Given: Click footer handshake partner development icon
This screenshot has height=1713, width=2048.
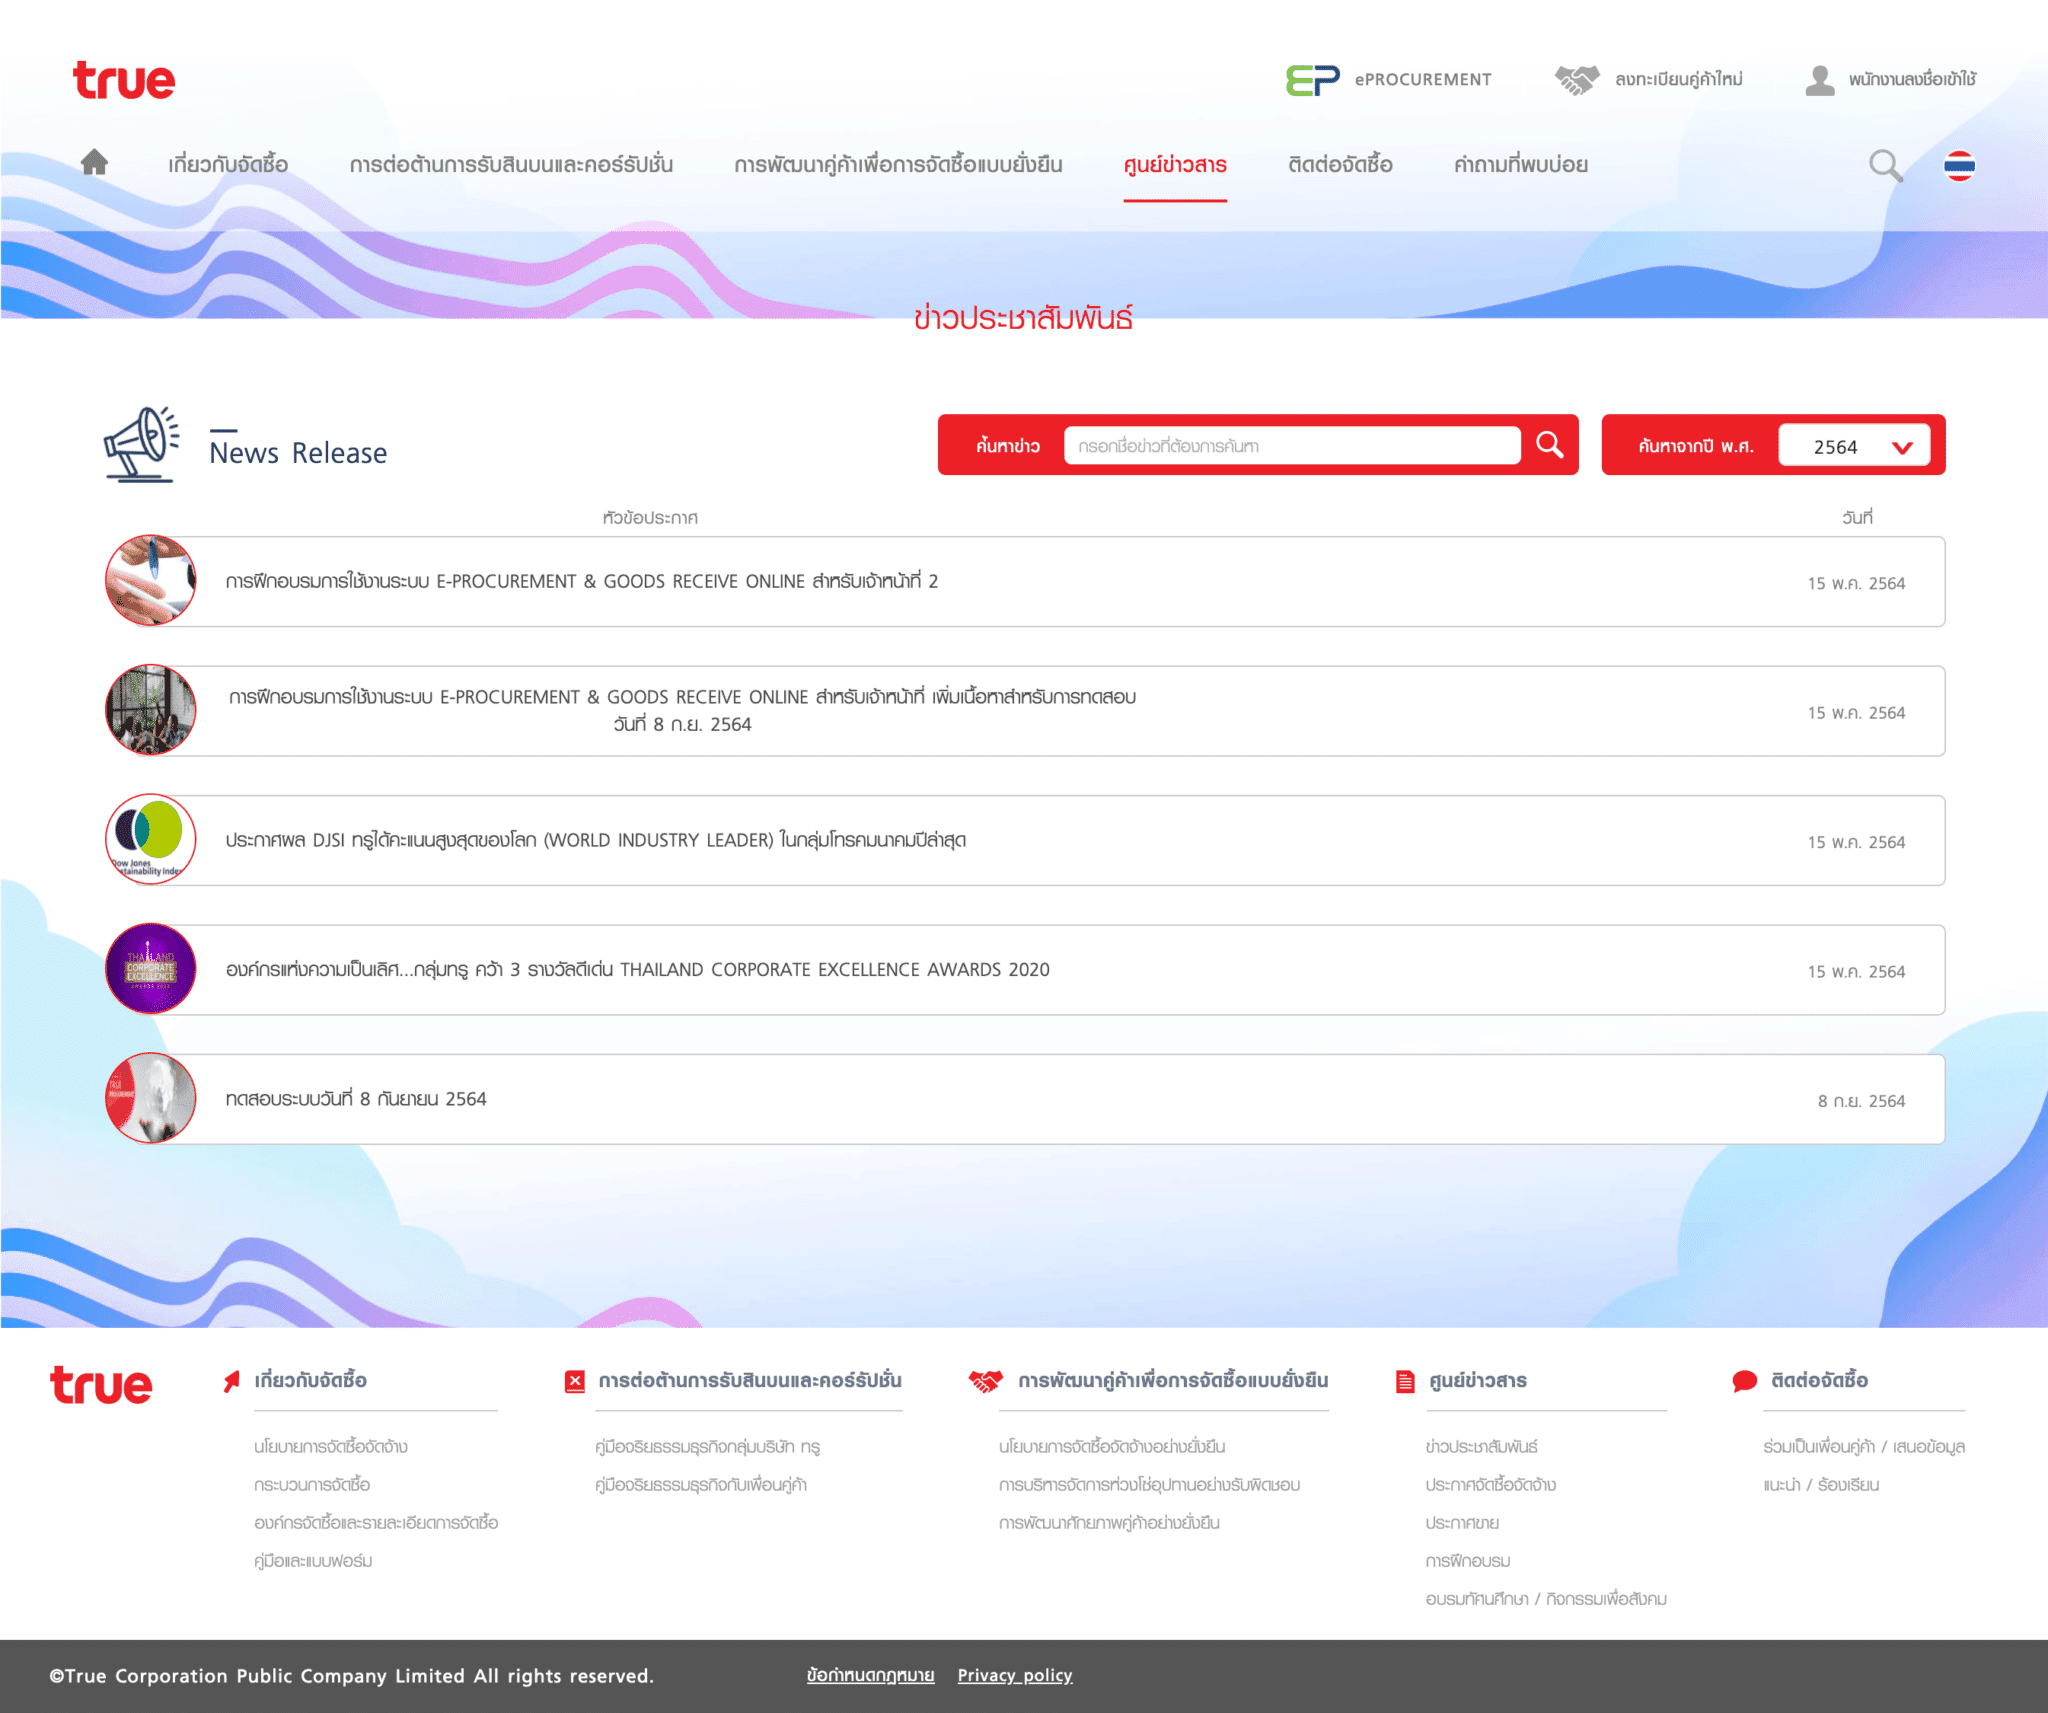Looking at the screenshot, I should tap(985, 1382).
